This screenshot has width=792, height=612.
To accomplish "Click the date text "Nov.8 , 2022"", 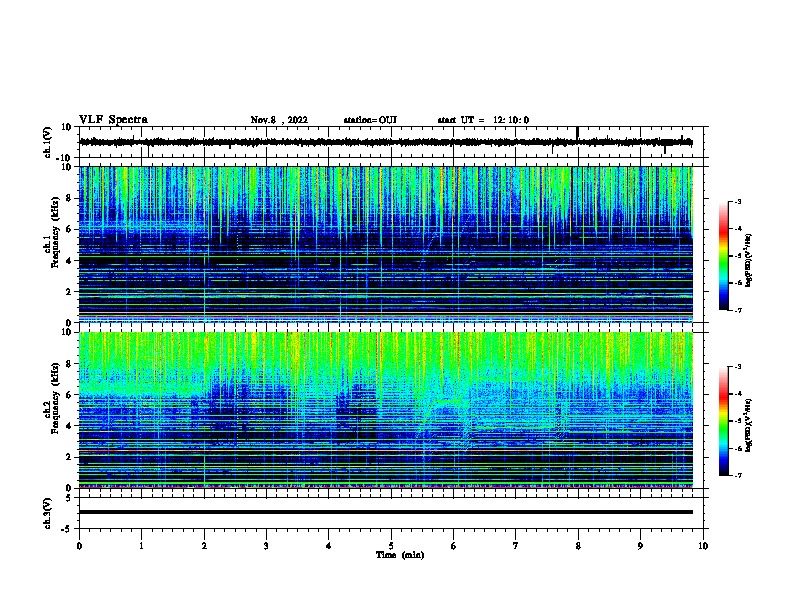I will (279, 120).
